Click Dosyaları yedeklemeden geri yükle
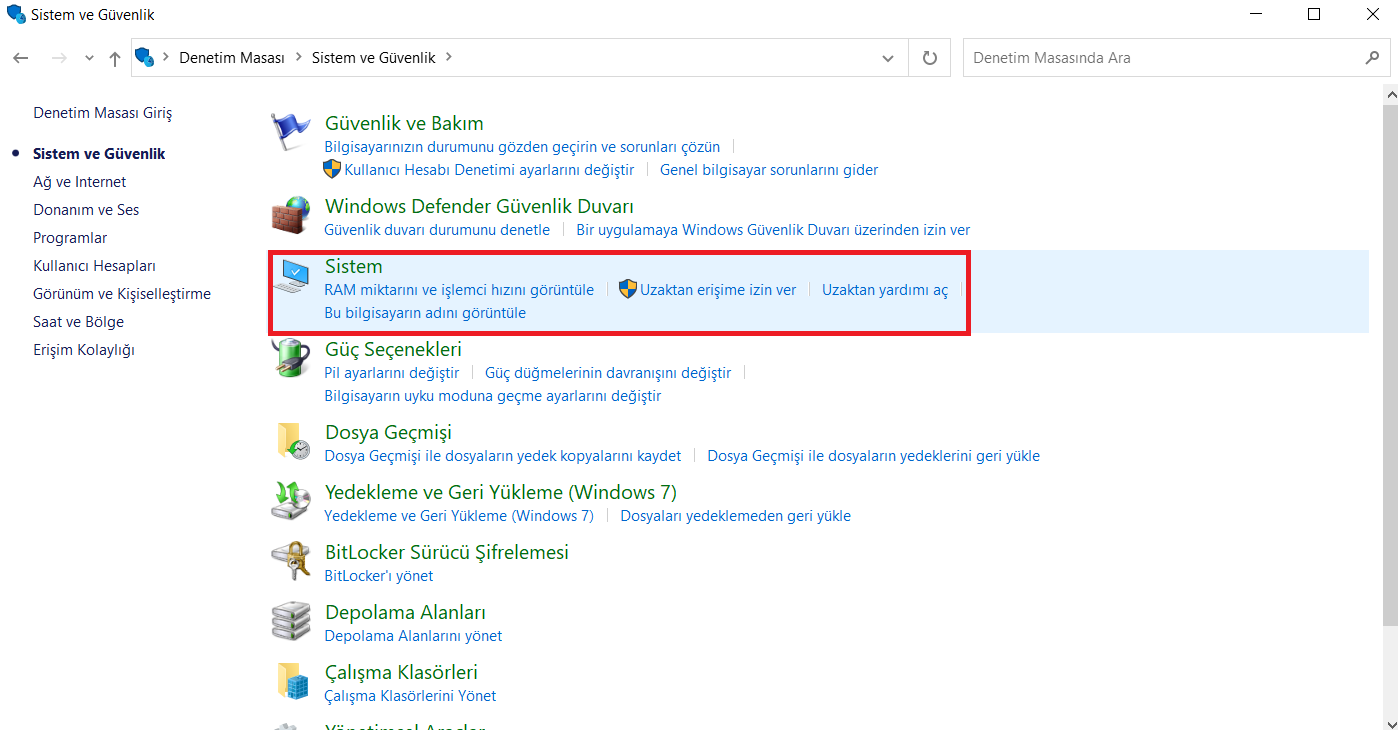 [x=736, y=516]
